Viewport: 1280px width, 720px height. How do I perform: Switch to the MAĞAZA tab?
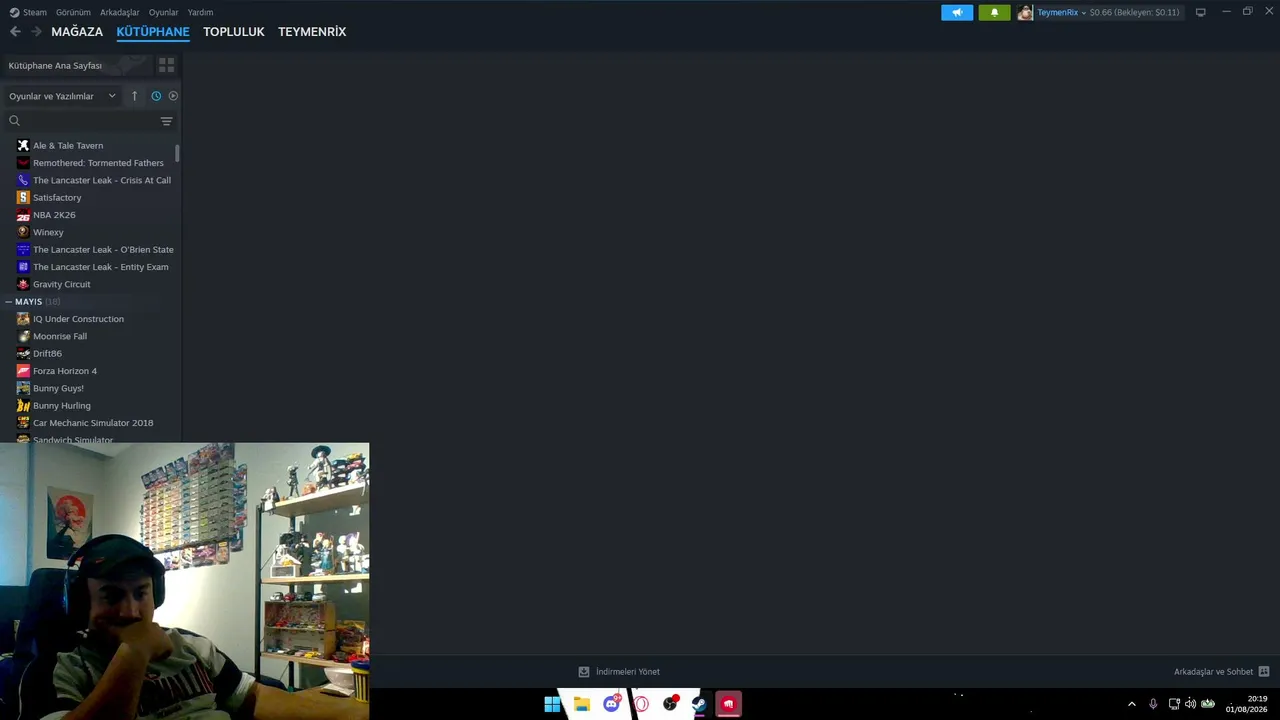click(77, 32)
